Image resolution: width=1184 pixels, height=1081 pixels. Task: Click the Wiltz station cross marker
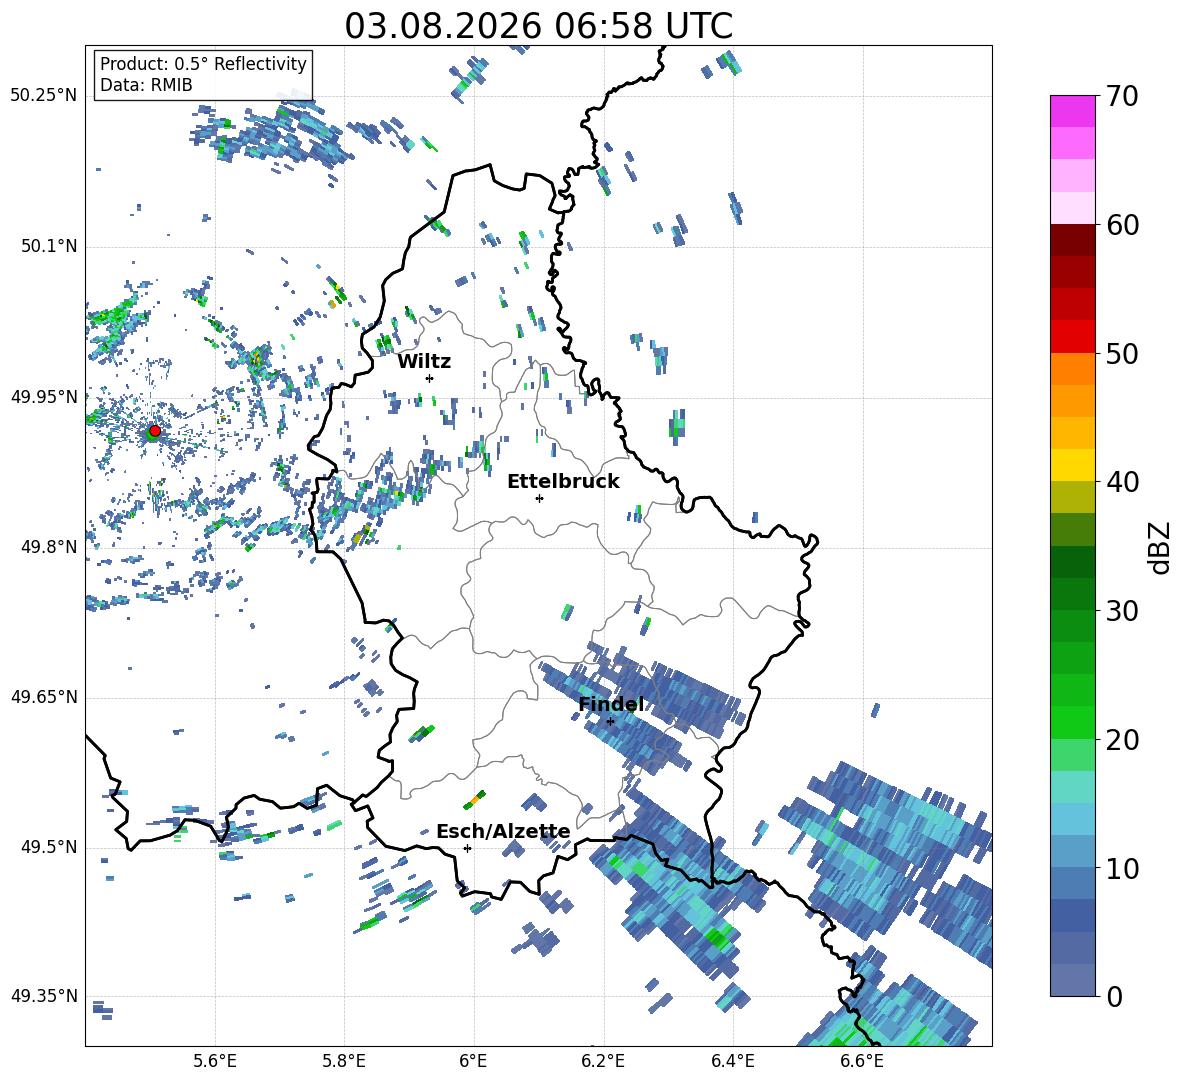[x=430, y=378]
